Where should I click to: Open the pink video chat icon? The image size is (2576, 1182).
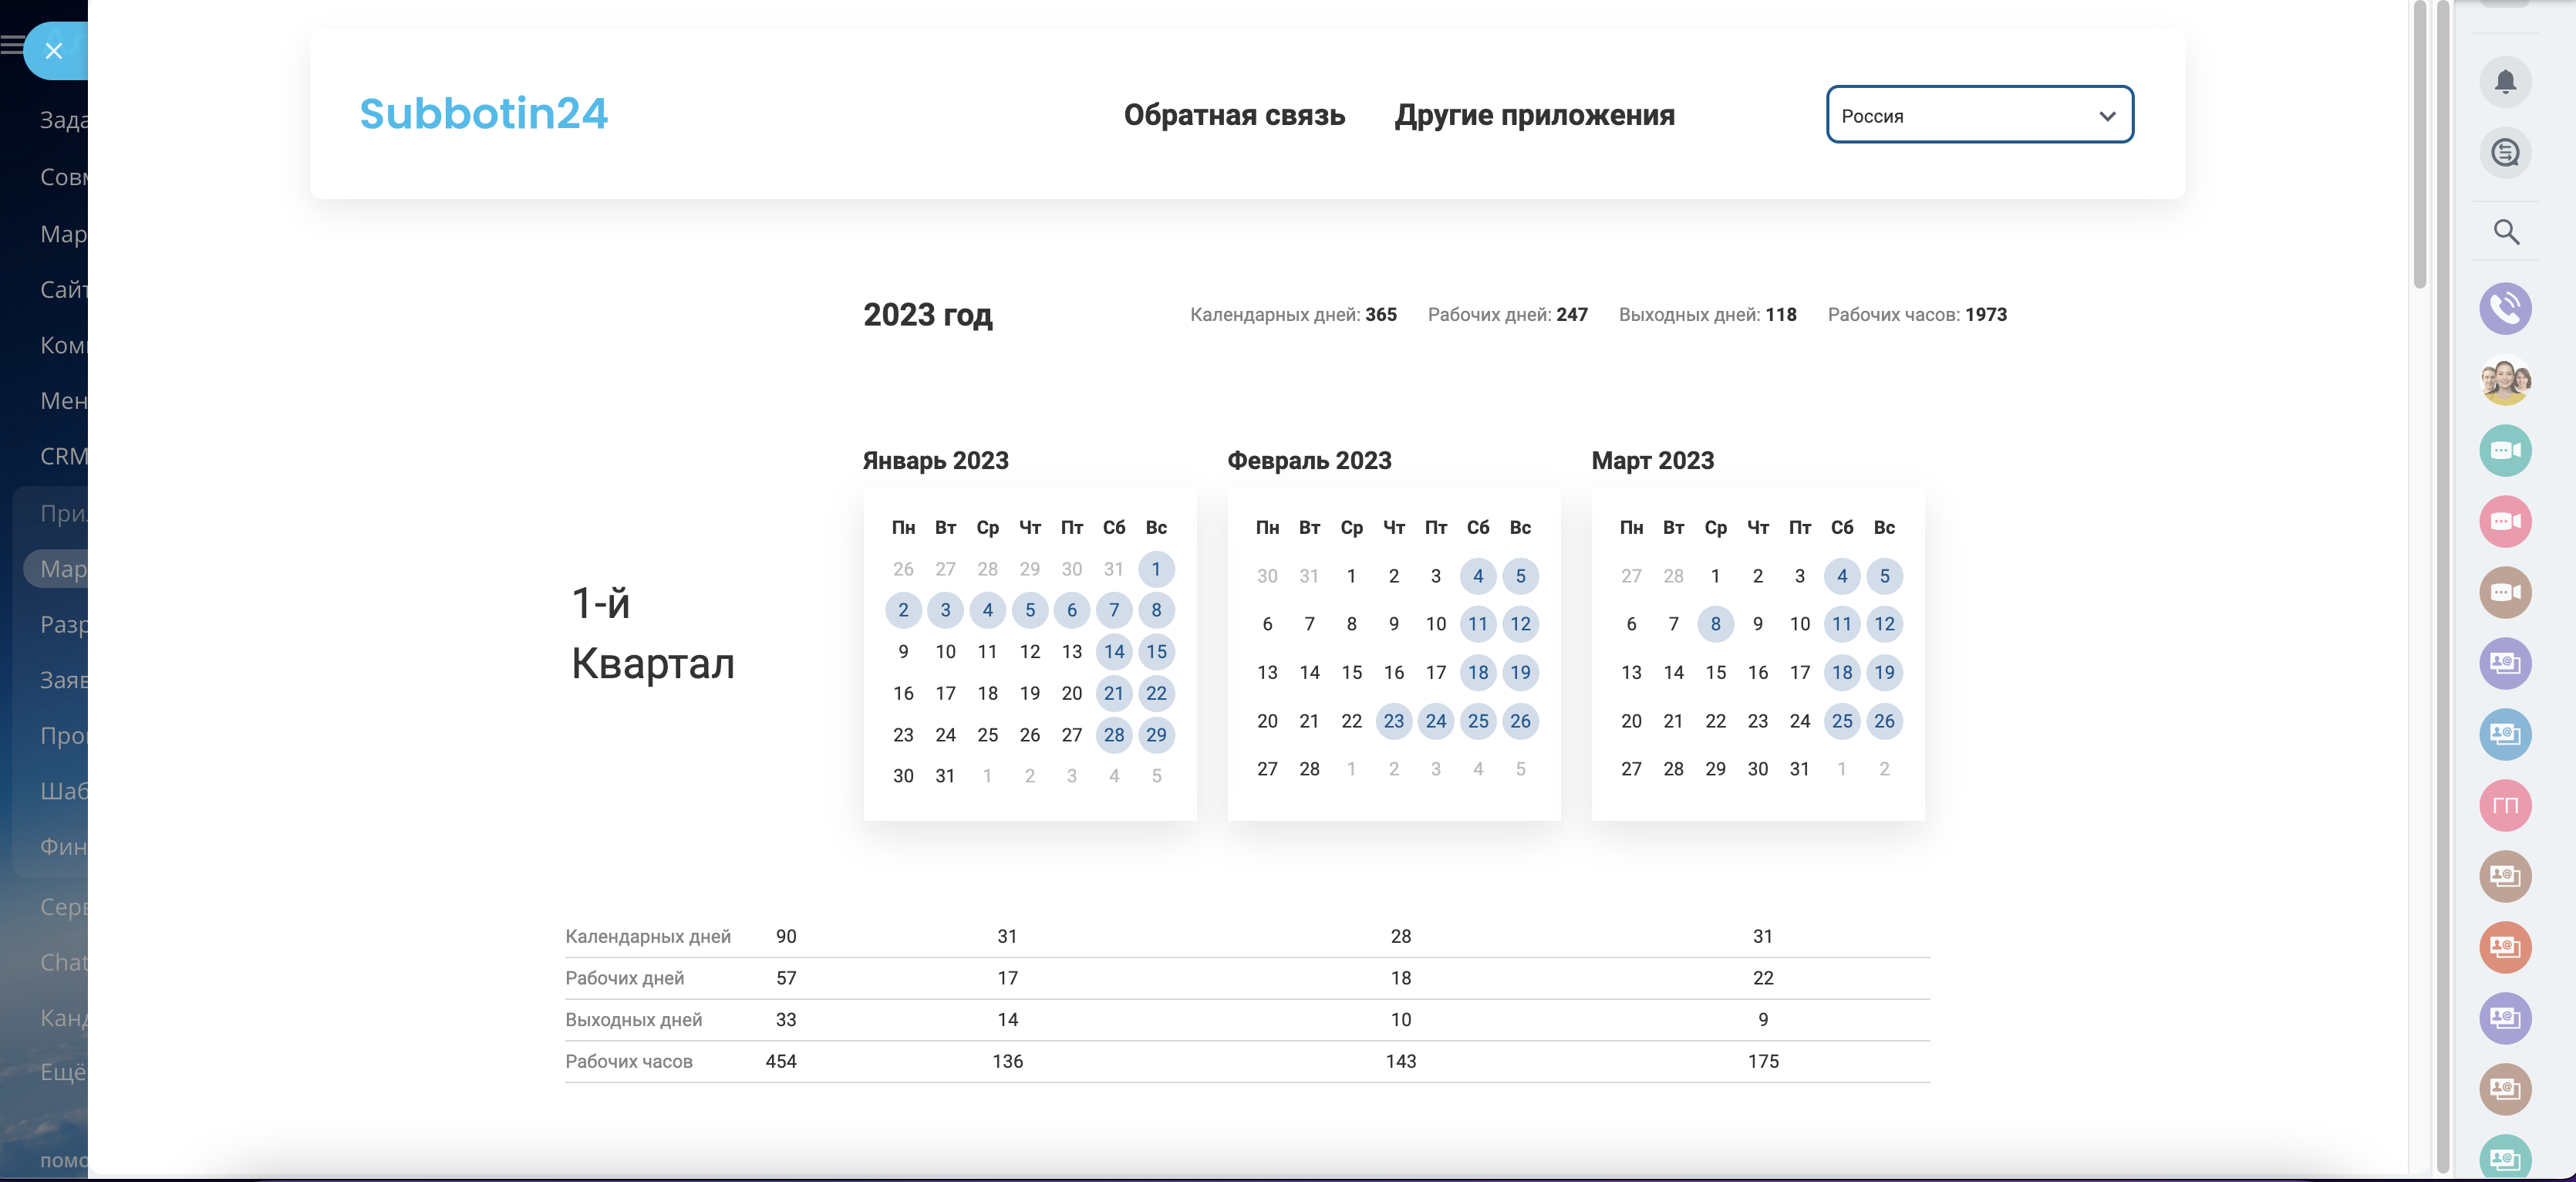(x=2504, y=522)
